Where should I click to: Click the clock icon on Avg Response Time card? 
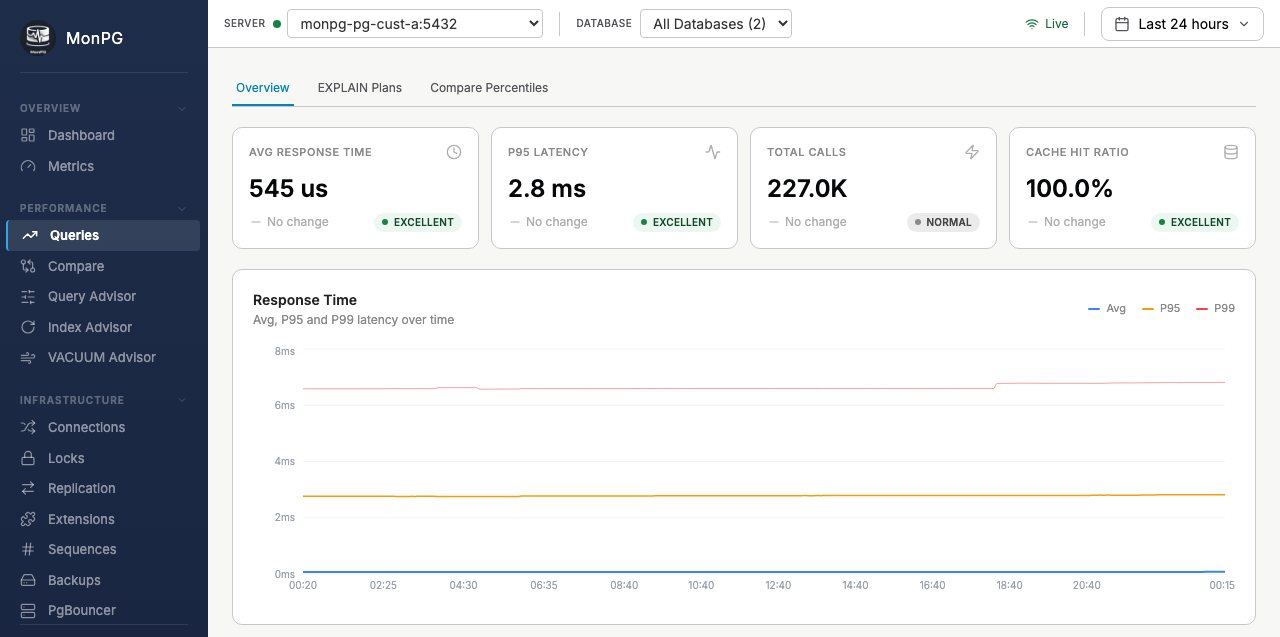point(454,152)
